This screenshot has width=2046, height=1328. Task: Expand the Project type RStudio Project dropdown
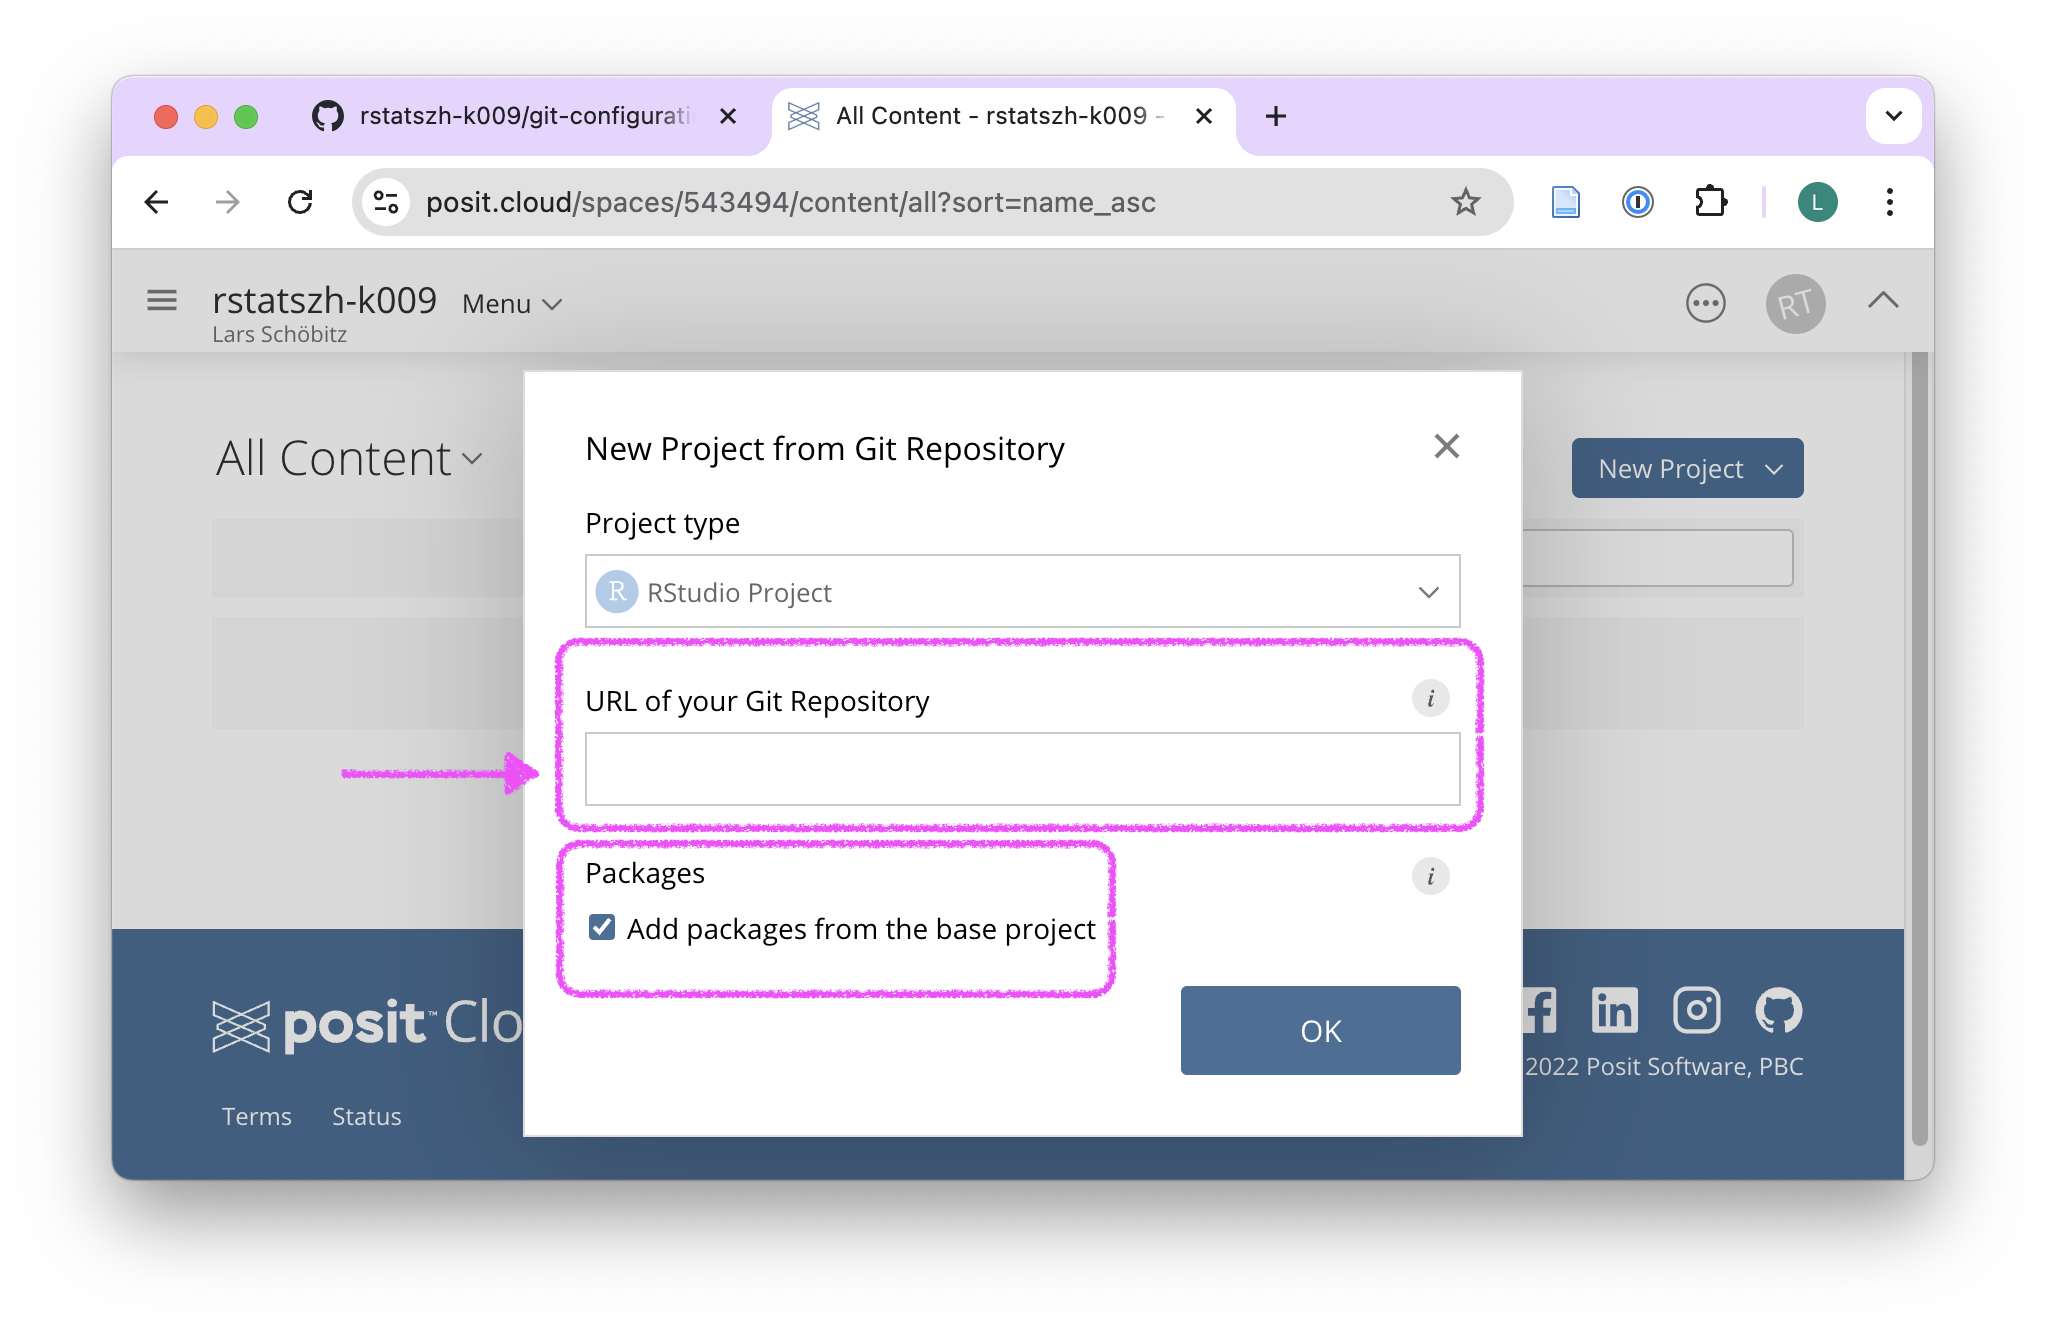click(x=1022, y=591)
